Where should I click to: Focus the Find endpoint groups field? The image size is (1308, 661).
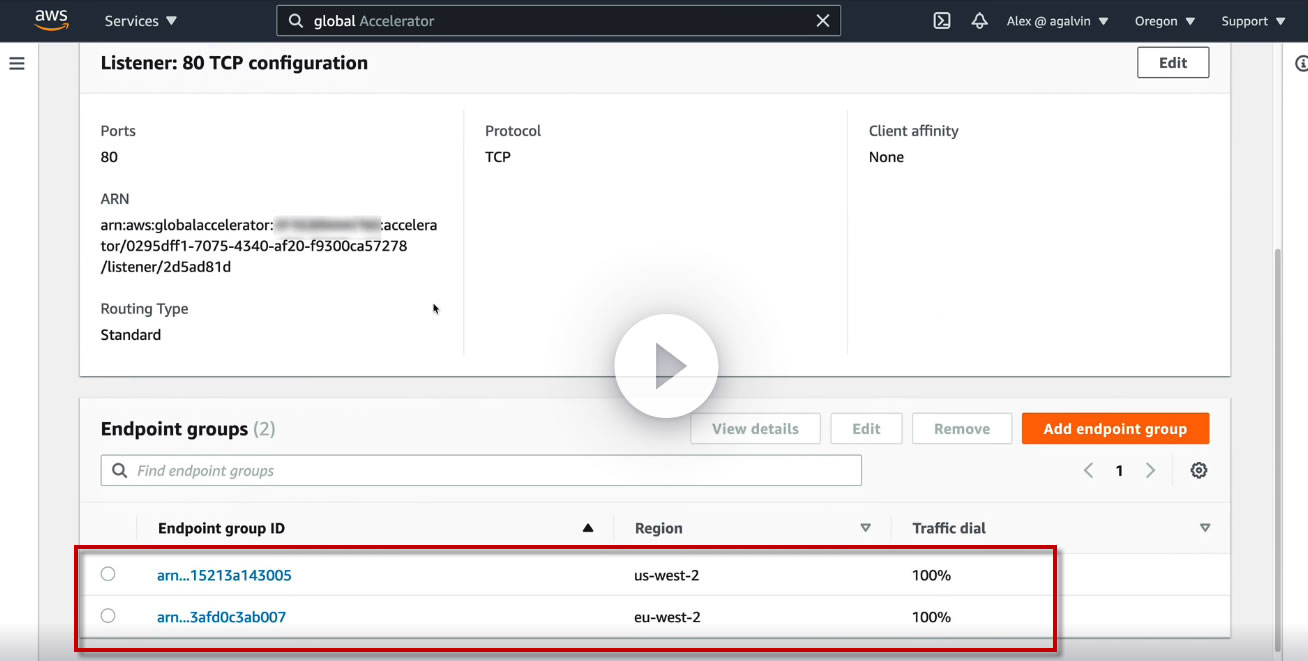coord(481,471)
